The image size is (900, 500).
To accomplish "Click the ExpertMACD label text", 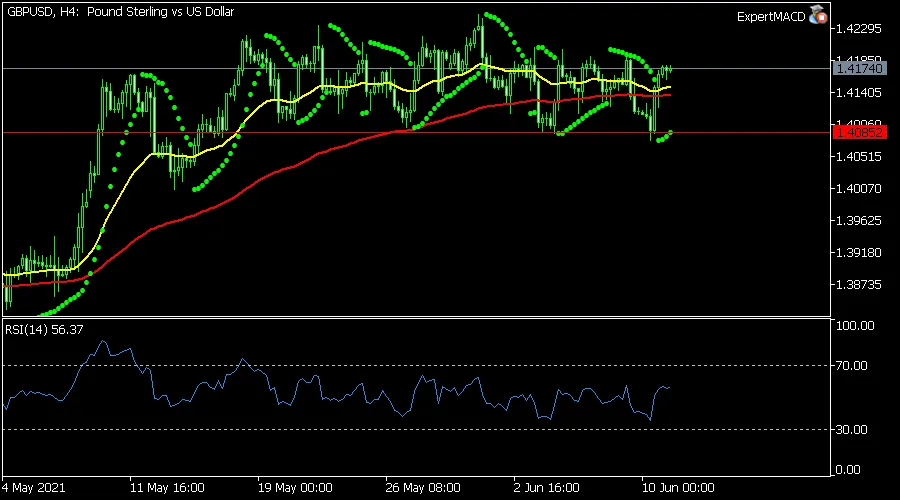I will pyautogui.click(x=771, y=17).
